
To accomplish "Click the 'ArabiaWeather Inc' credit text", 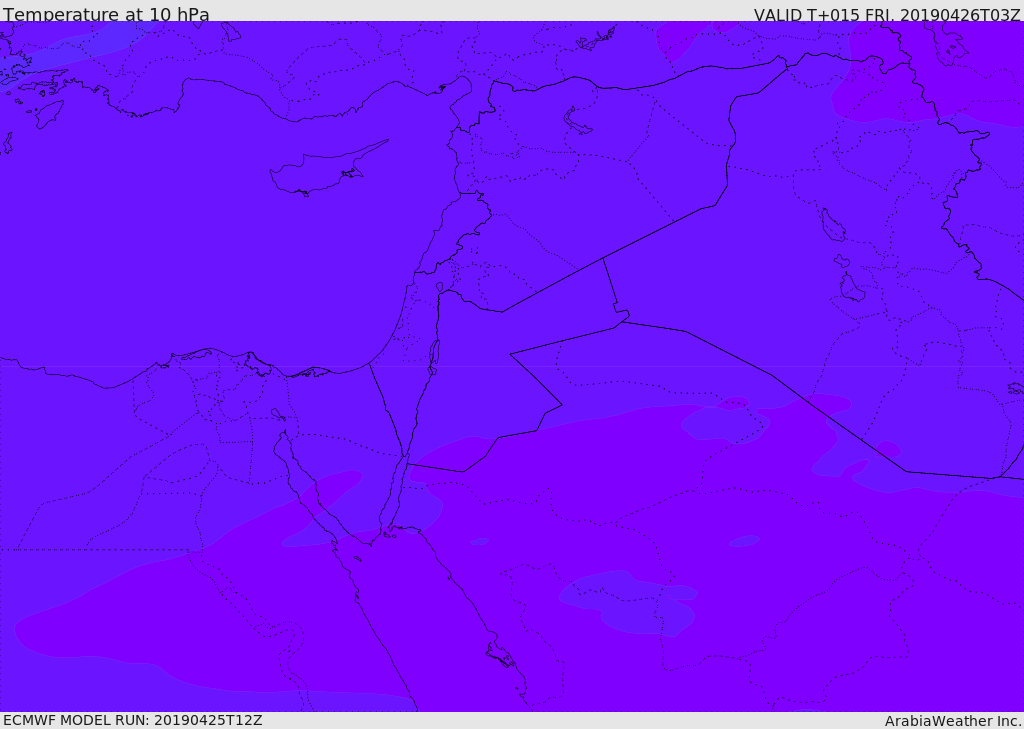I will (x=952, y=721).
